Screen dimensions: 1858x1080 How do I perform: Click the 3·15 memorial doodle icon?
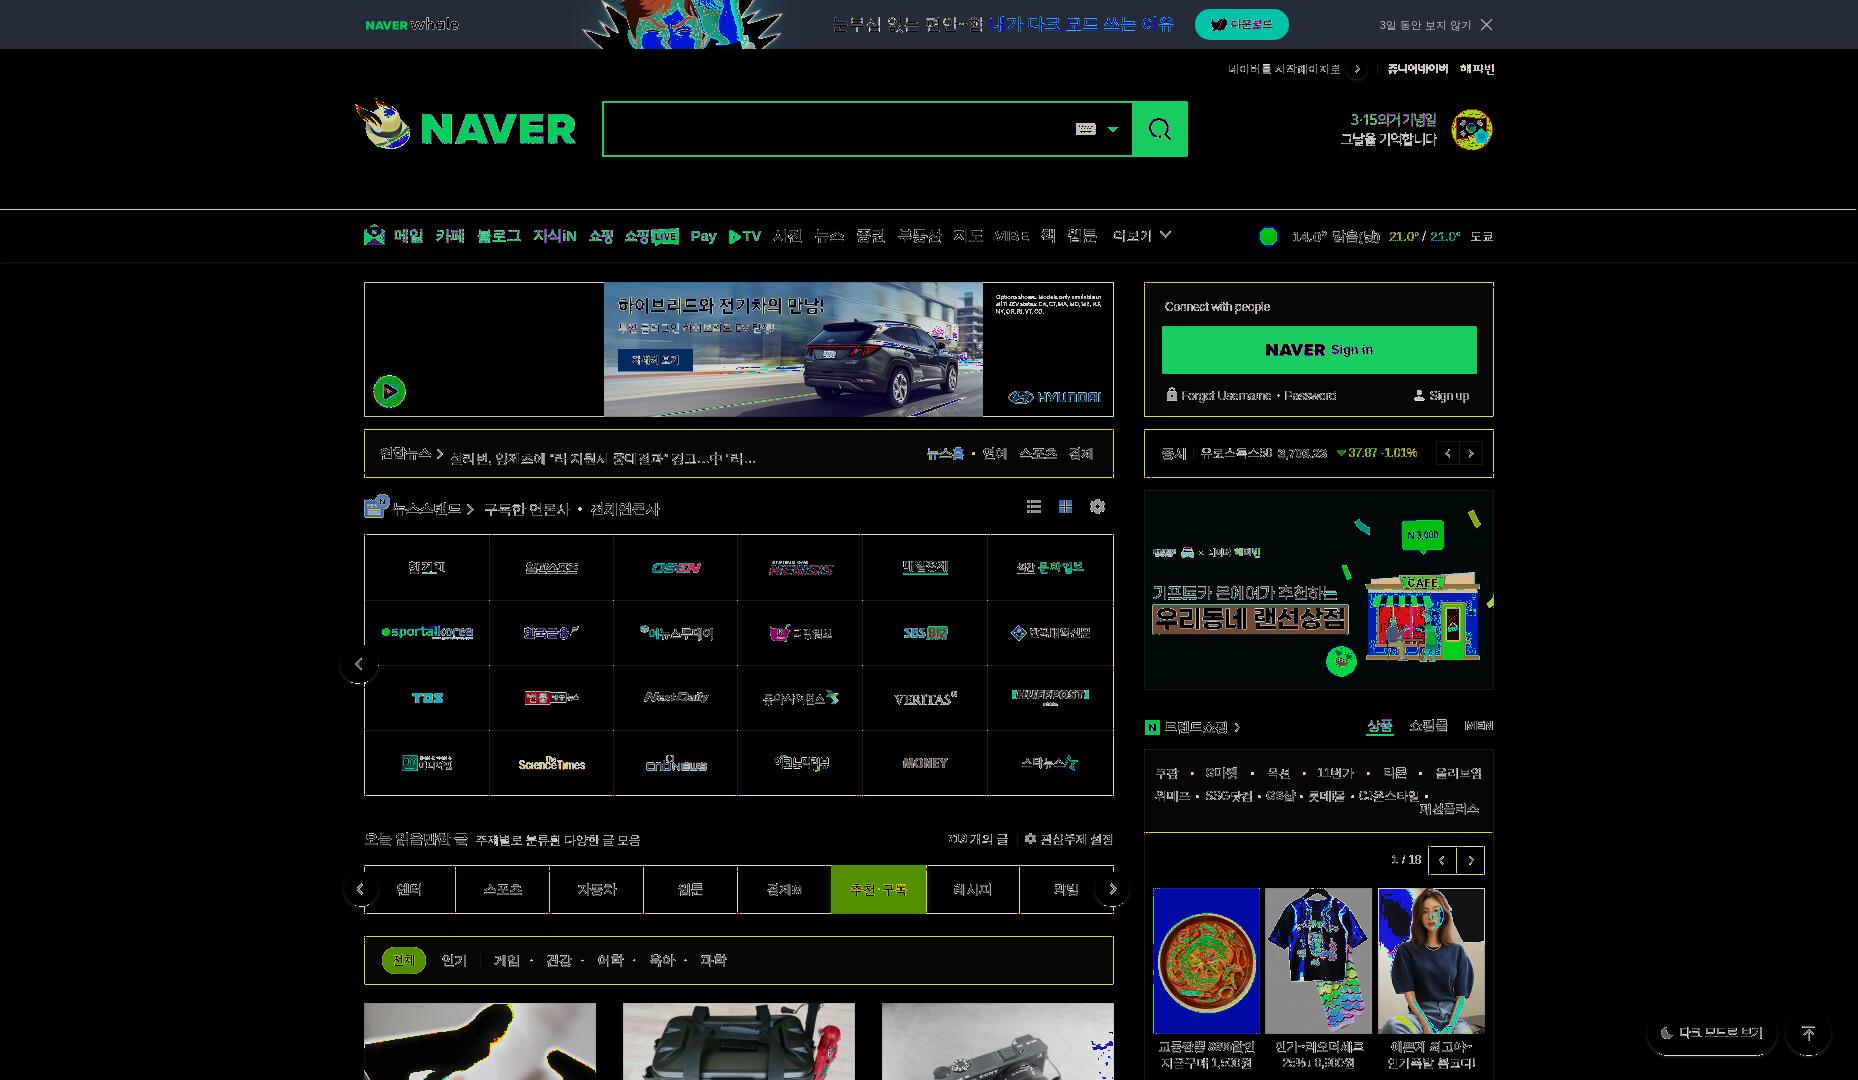(1472, 130)
